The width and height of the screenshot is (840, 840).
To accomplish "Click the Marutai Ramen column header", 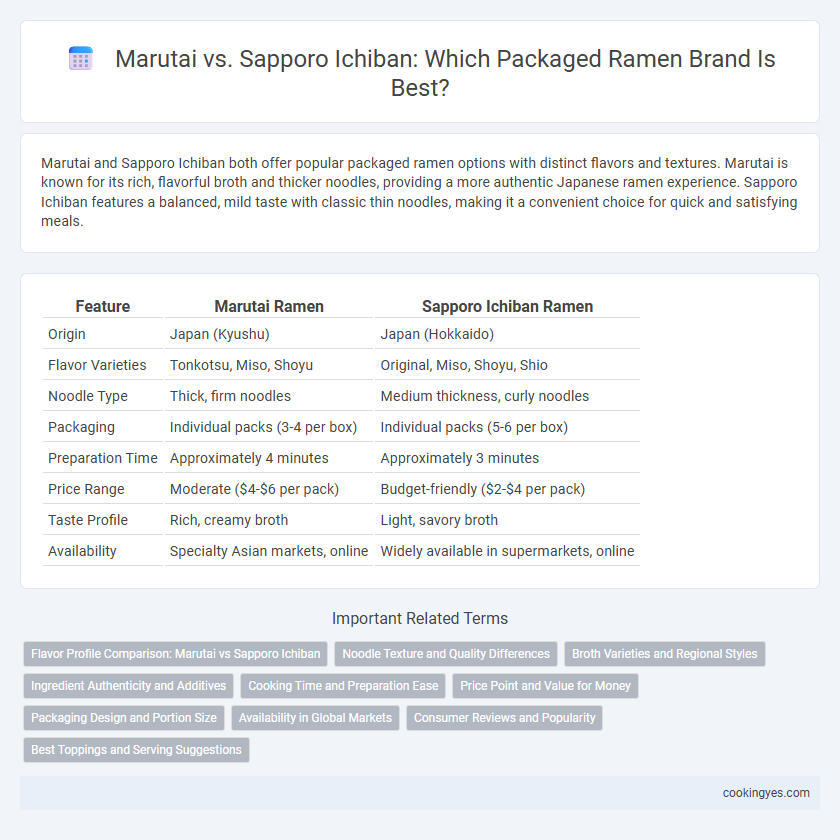I will [269, 306].
